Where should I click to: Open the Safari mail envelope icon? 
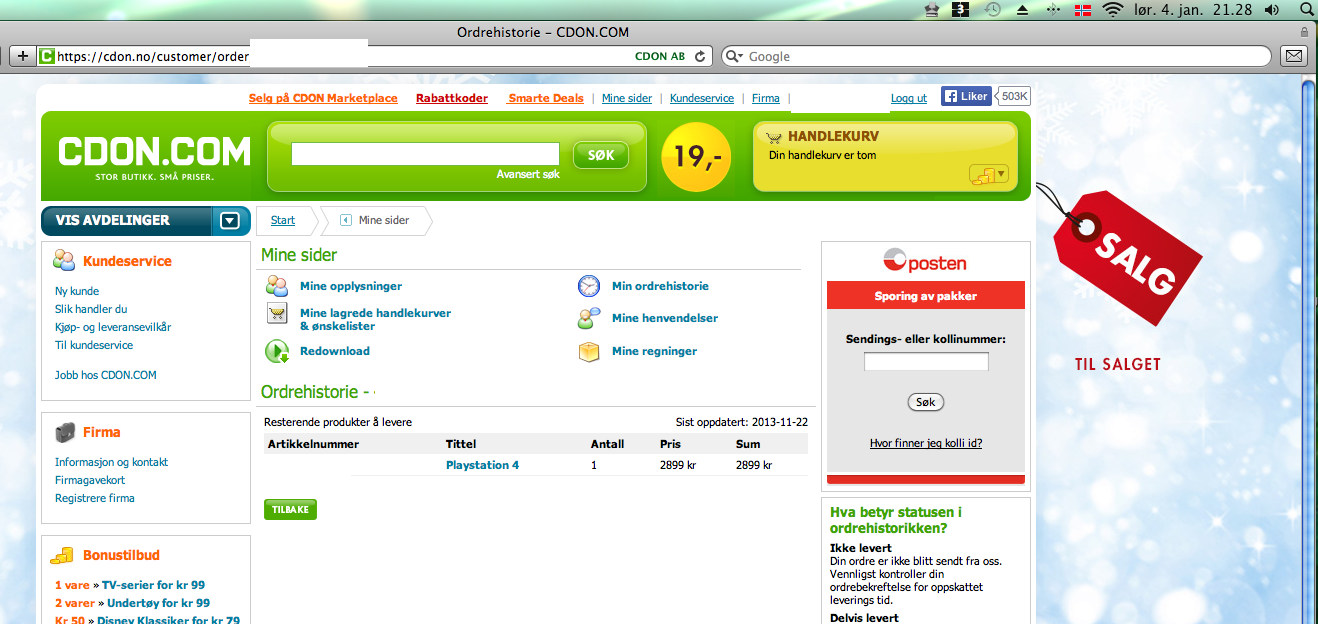click(1294, 56)
